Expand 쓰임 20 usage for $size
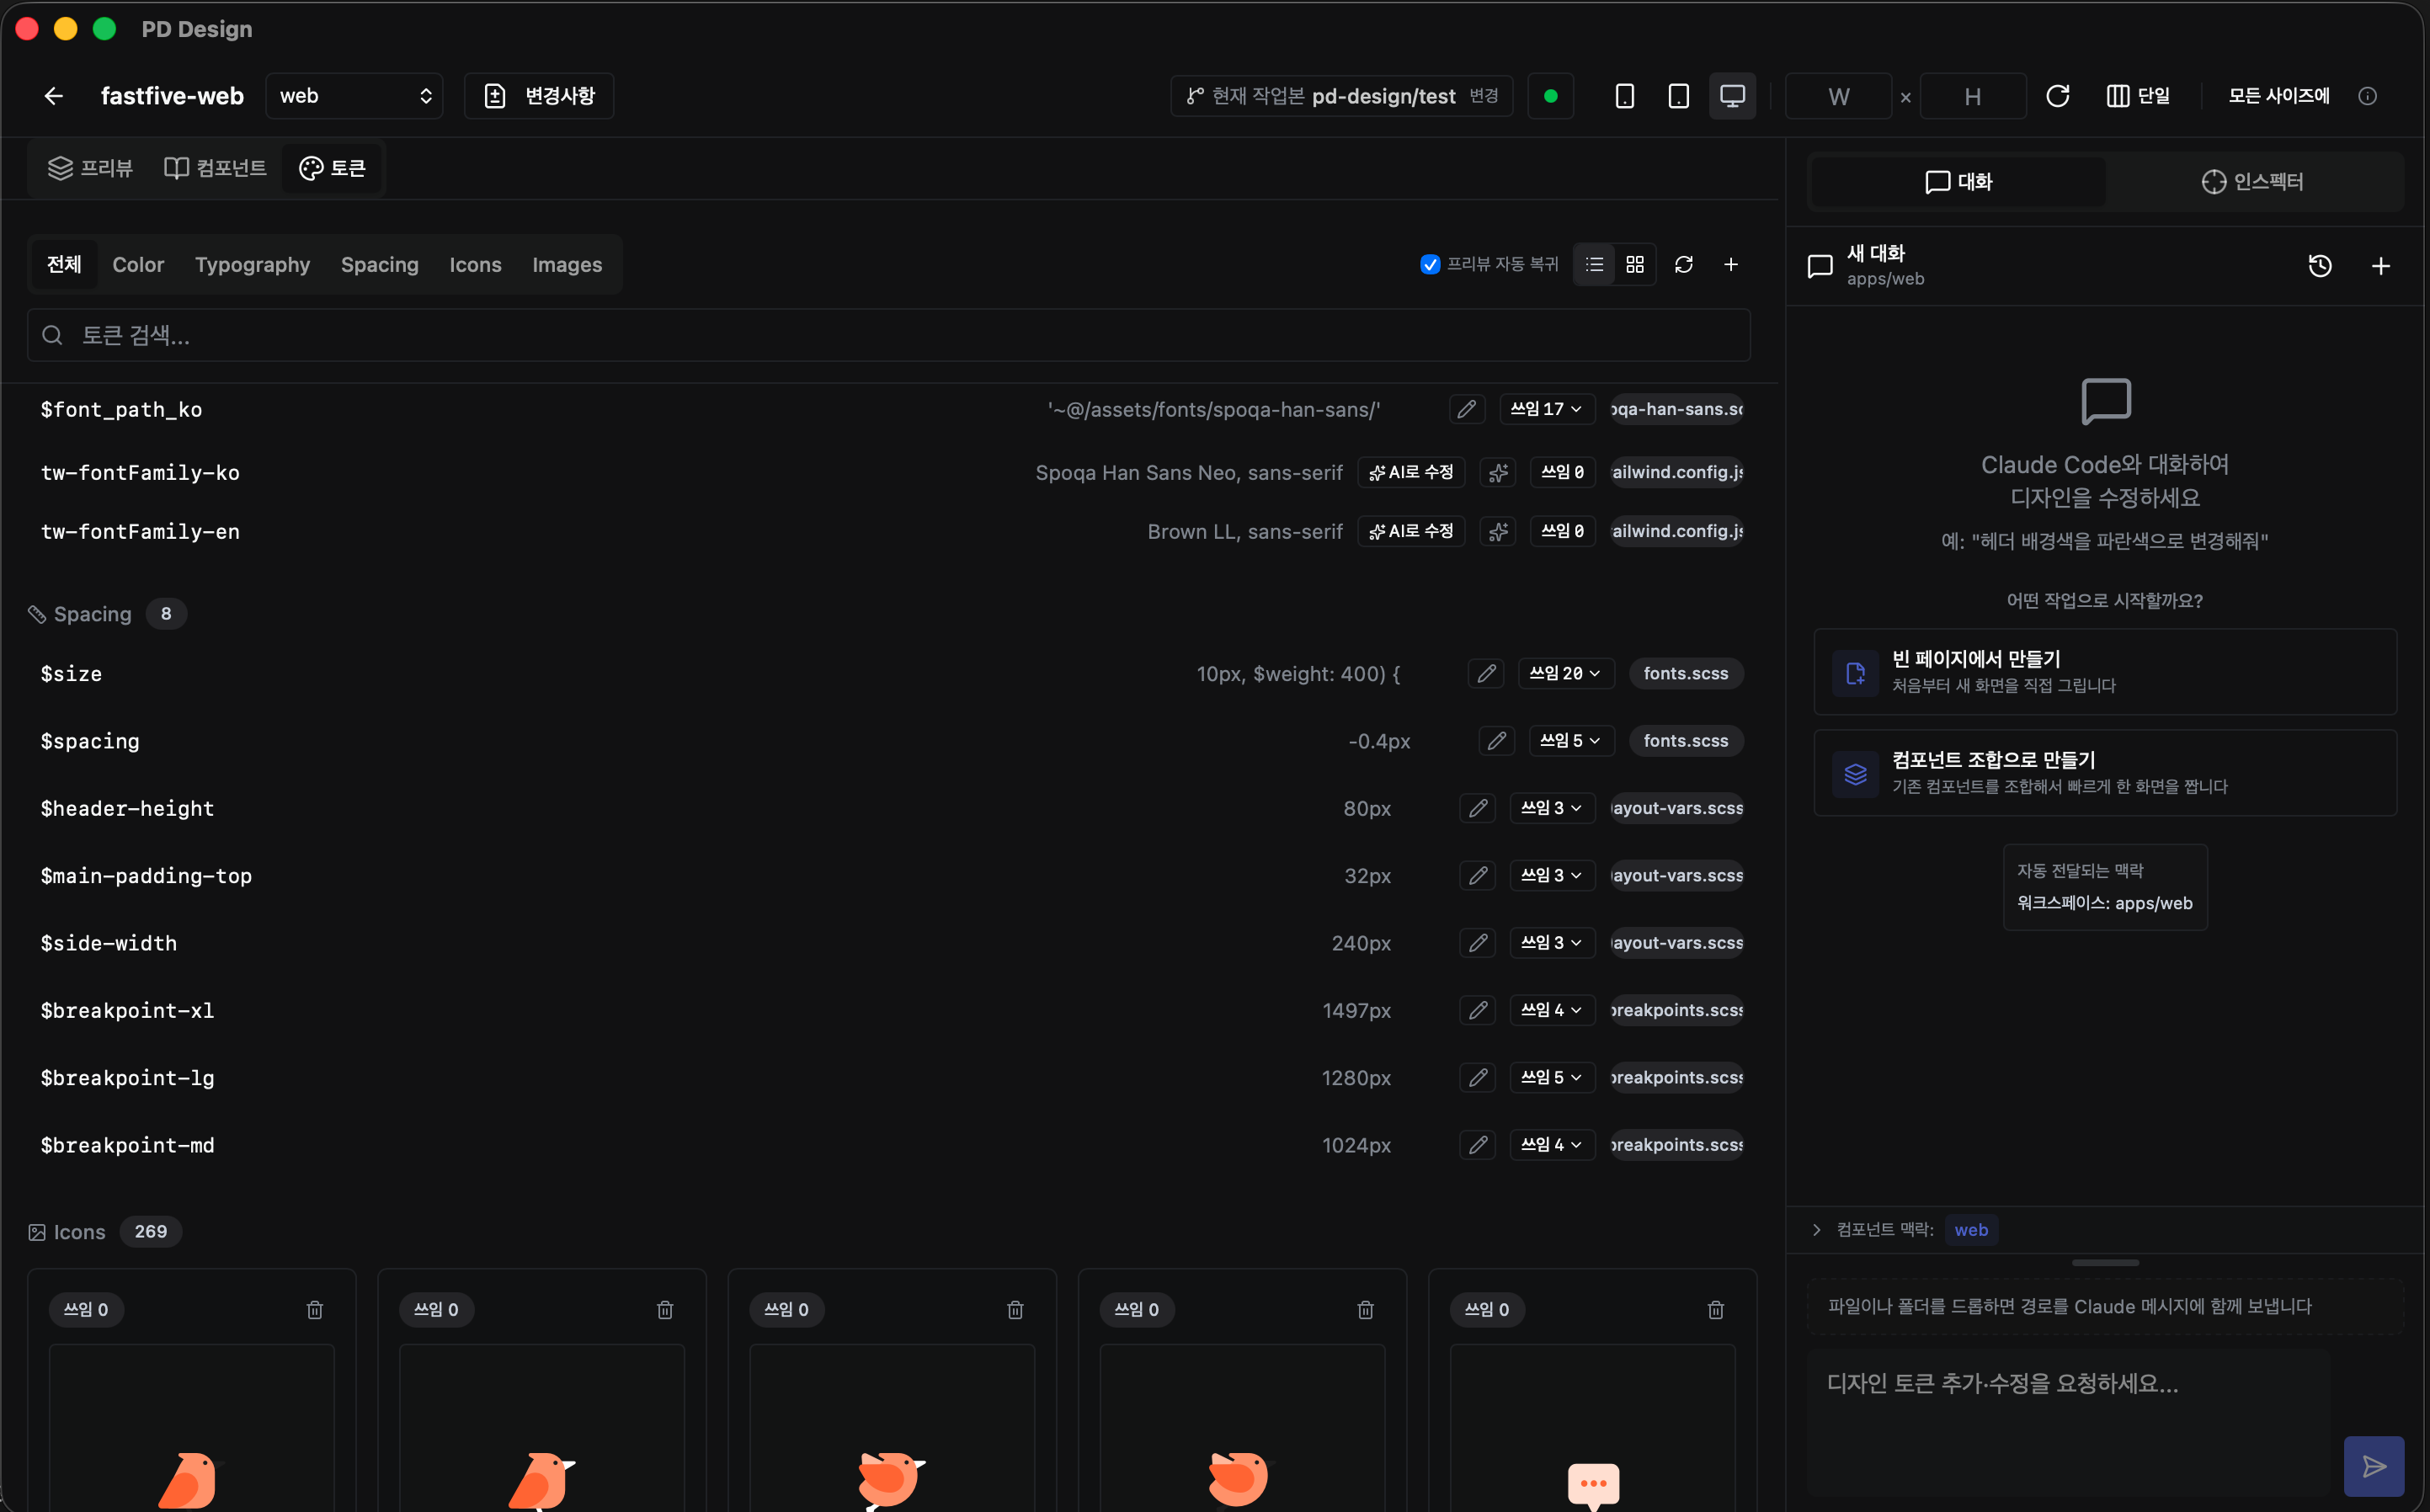Screen dimensions: 2430x1512 [x=1565, y=673]
